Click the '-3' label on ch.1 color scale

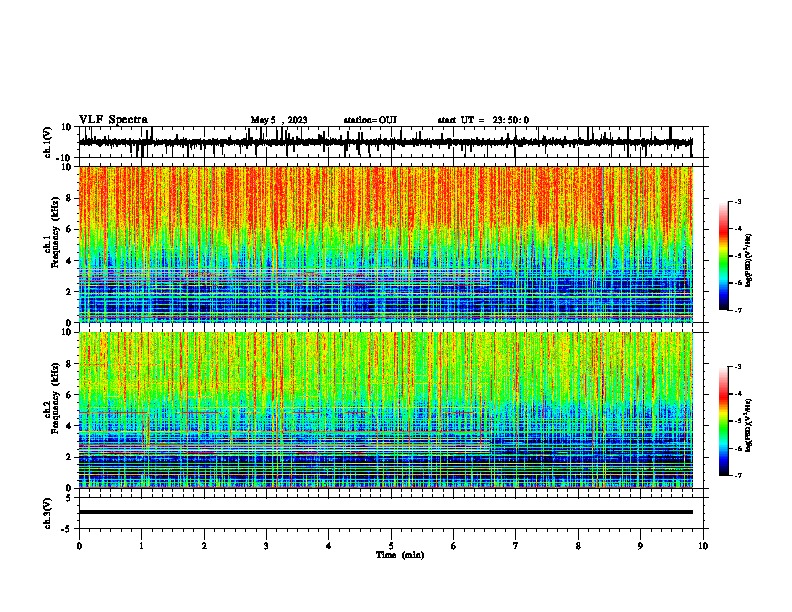pos(737,201)
